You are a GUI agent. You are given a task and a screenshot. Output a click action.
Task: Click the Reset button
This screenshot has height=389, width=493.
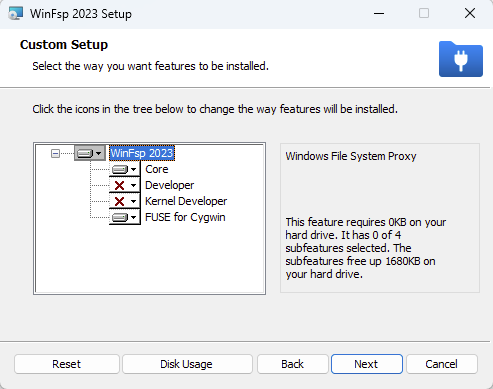[67, 364]
